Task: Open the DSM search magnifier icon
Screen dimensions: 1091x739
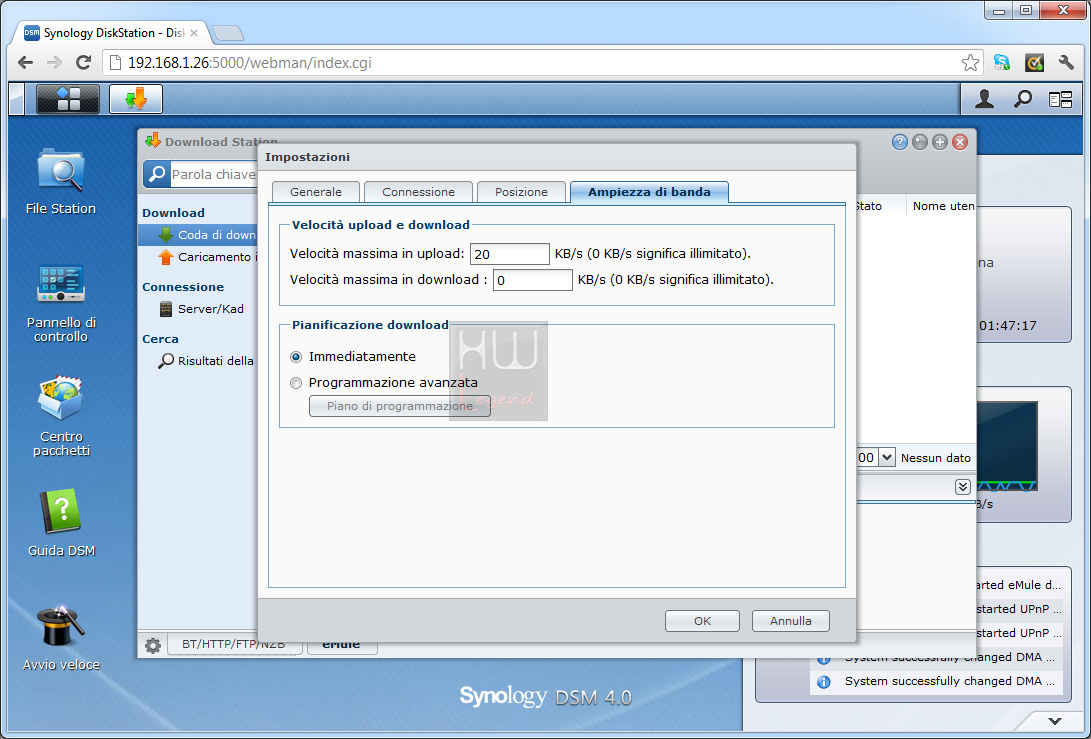Action: click(1022, 100)
